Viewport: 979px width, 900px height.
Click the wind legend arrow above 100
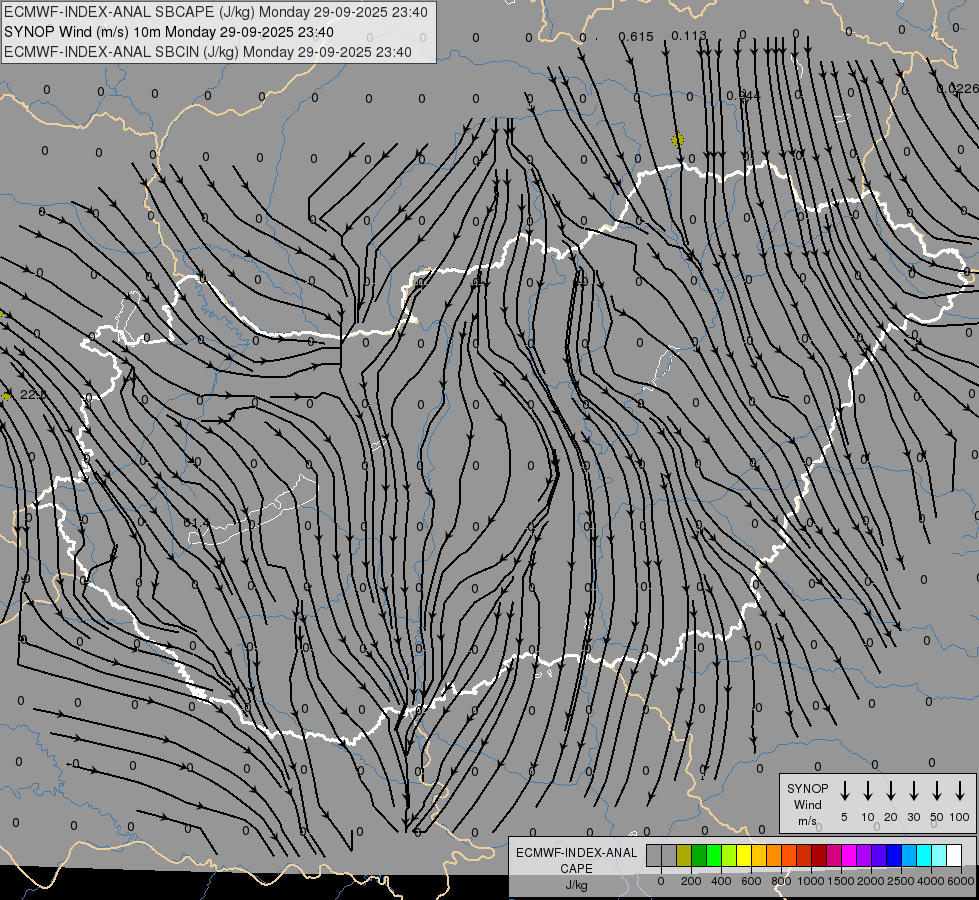[960, 791]
